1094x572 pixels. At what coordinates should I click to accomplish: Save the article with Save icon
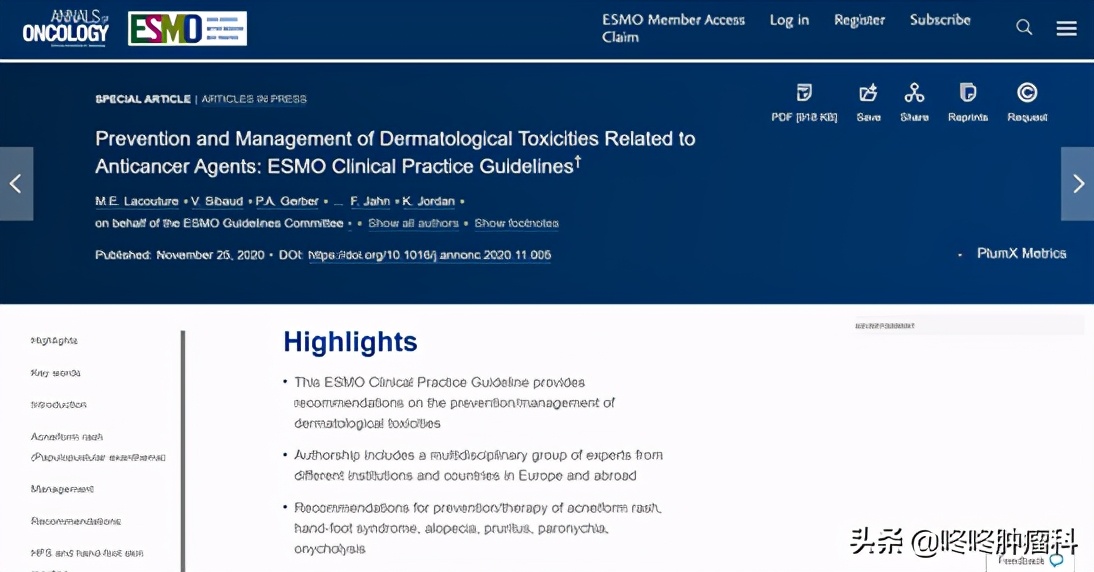(x=868, y=102)
